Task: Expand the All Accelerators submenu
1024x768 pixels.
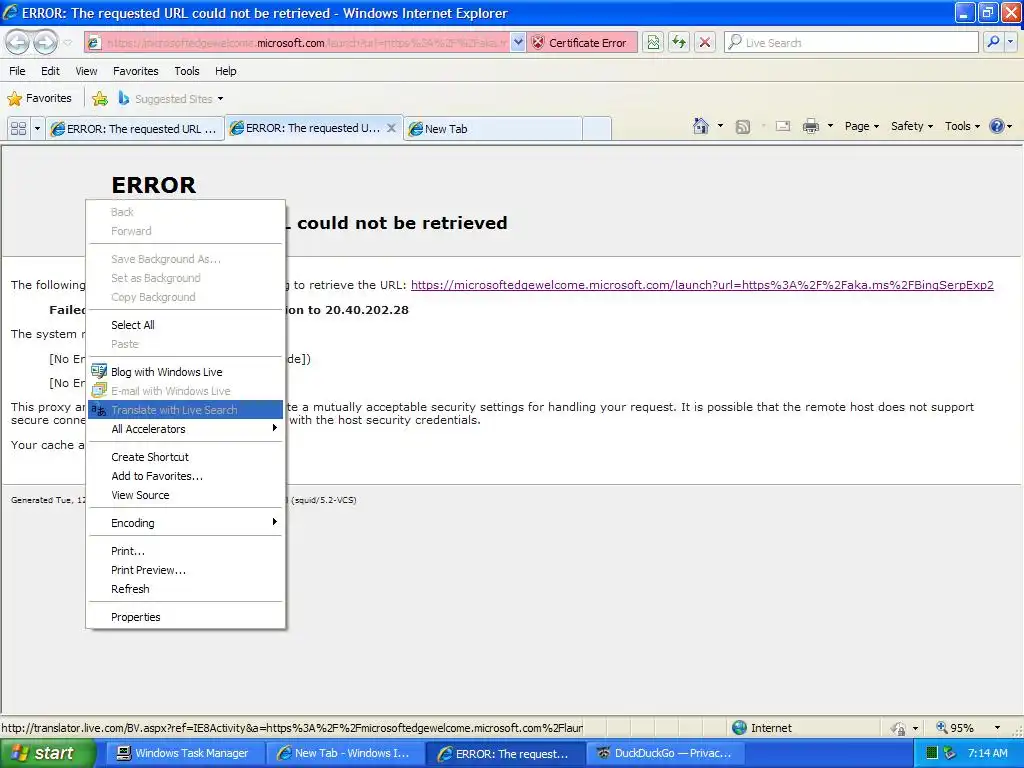Action: tap(185, 428)
